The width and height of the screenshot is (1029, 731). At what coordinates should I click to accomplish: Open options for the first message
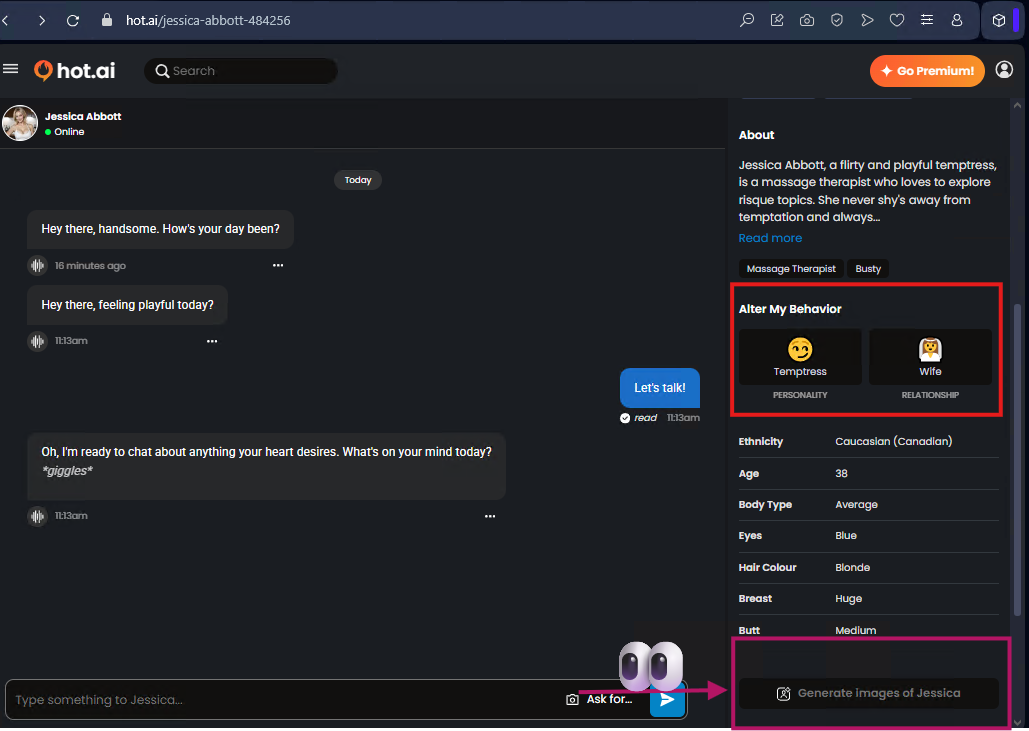[278, 266]
